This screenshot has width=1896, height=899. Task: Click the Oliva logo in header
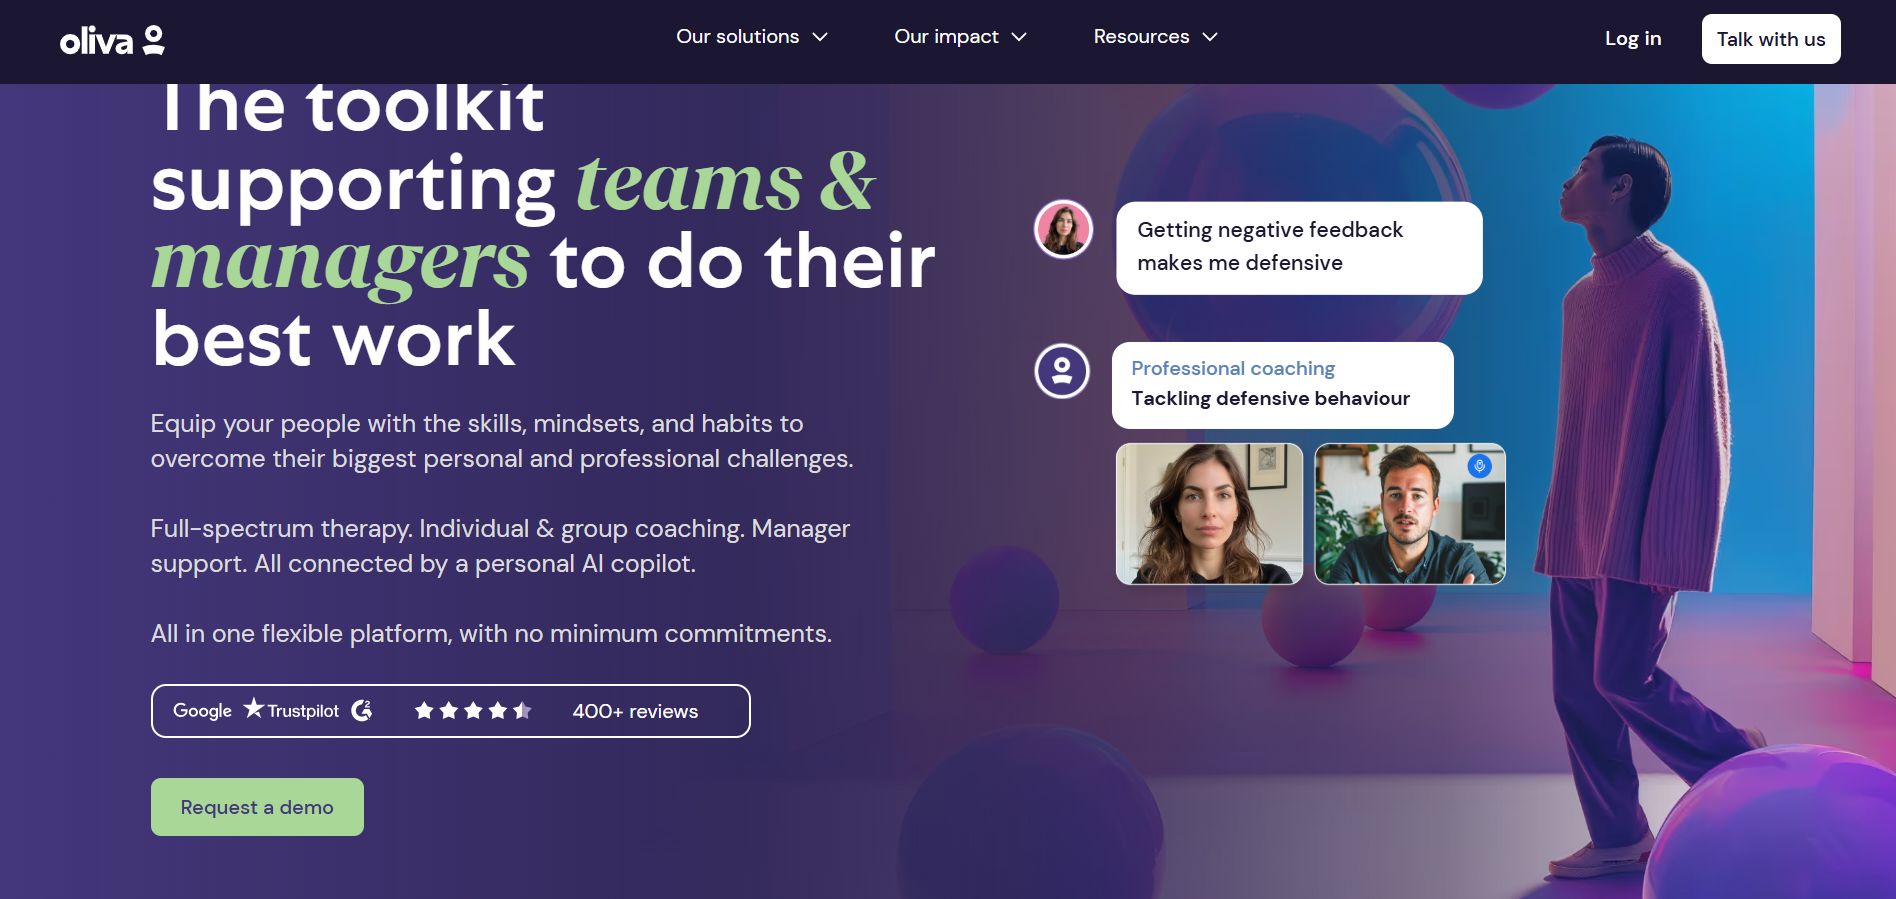(112, 40)
